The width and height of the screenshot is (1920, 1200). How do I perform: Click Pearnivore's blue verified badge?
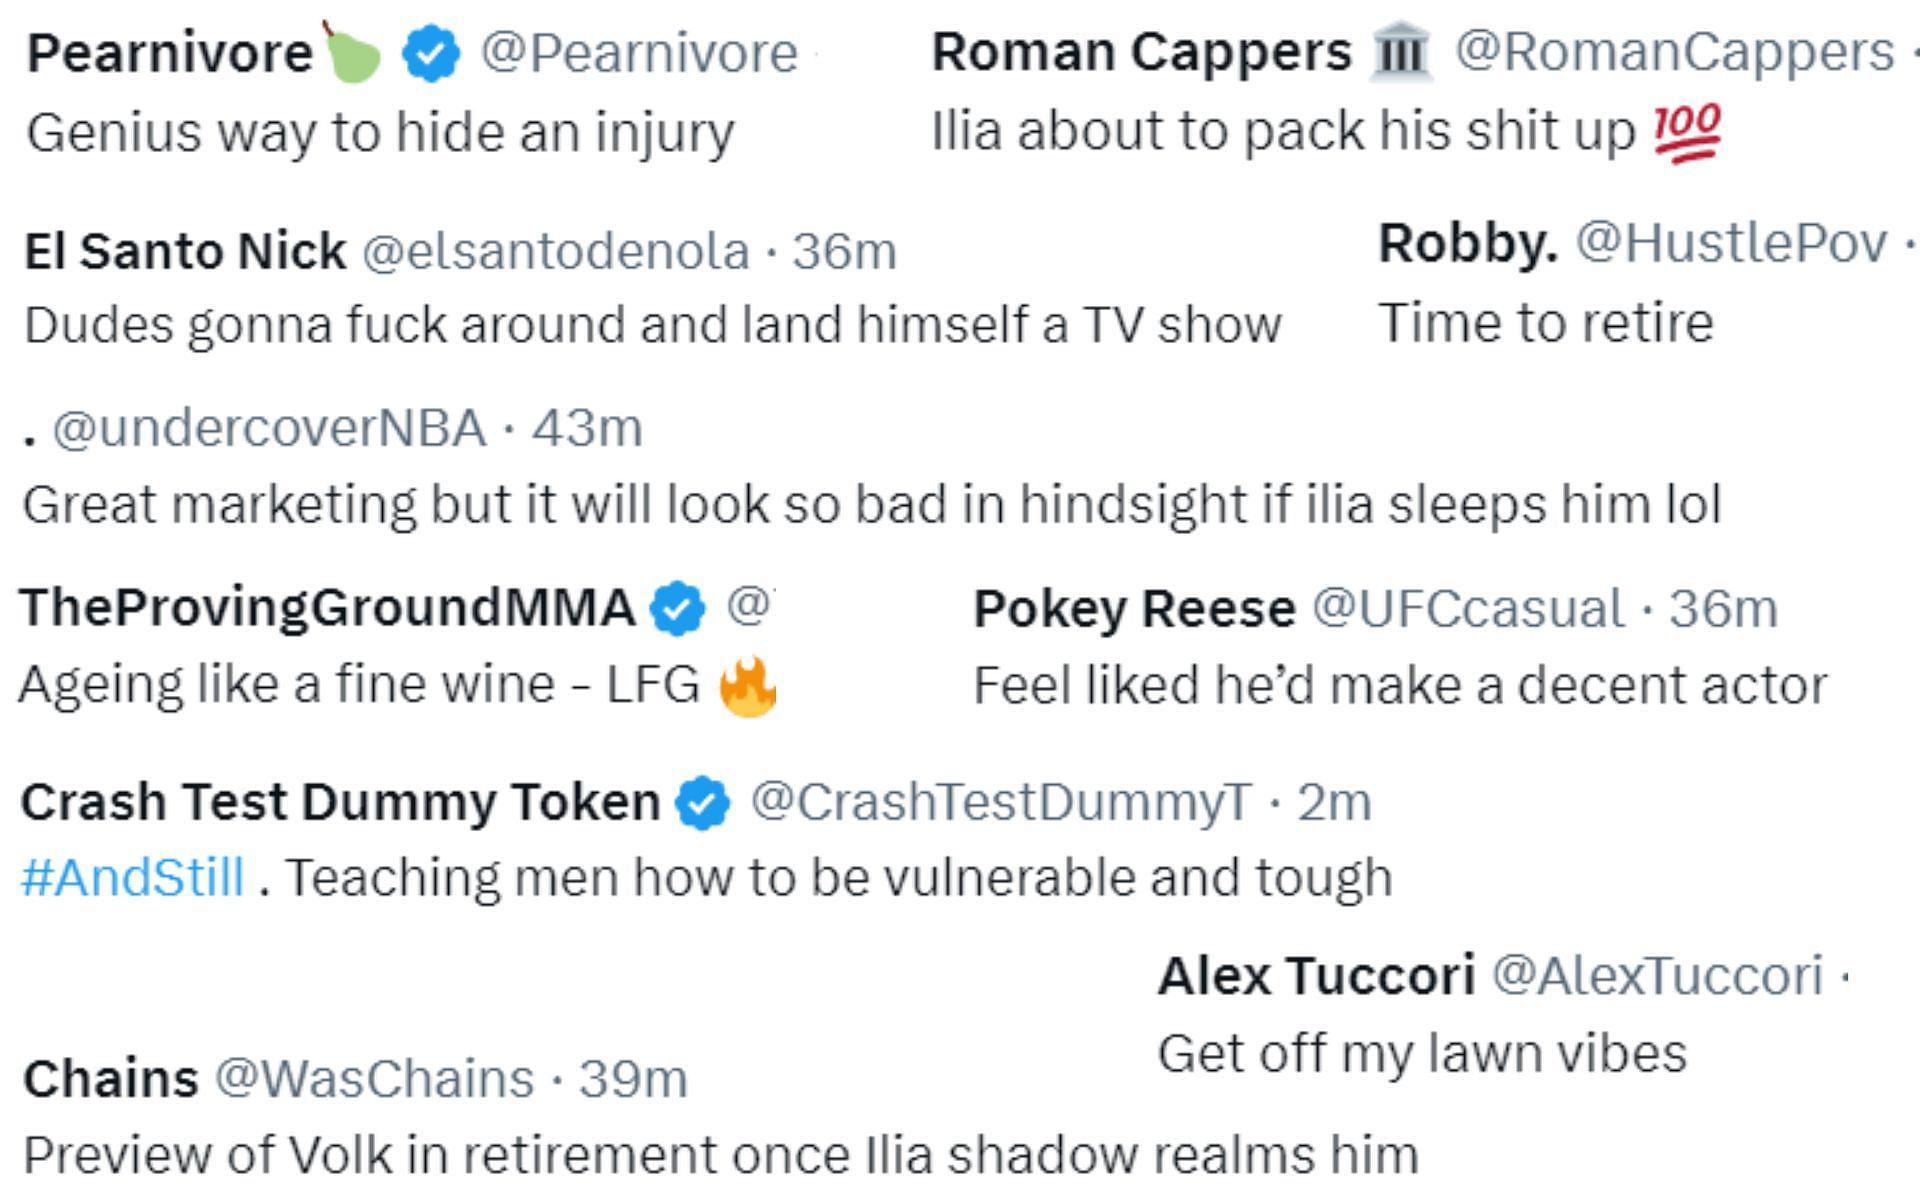click(431, 54)
